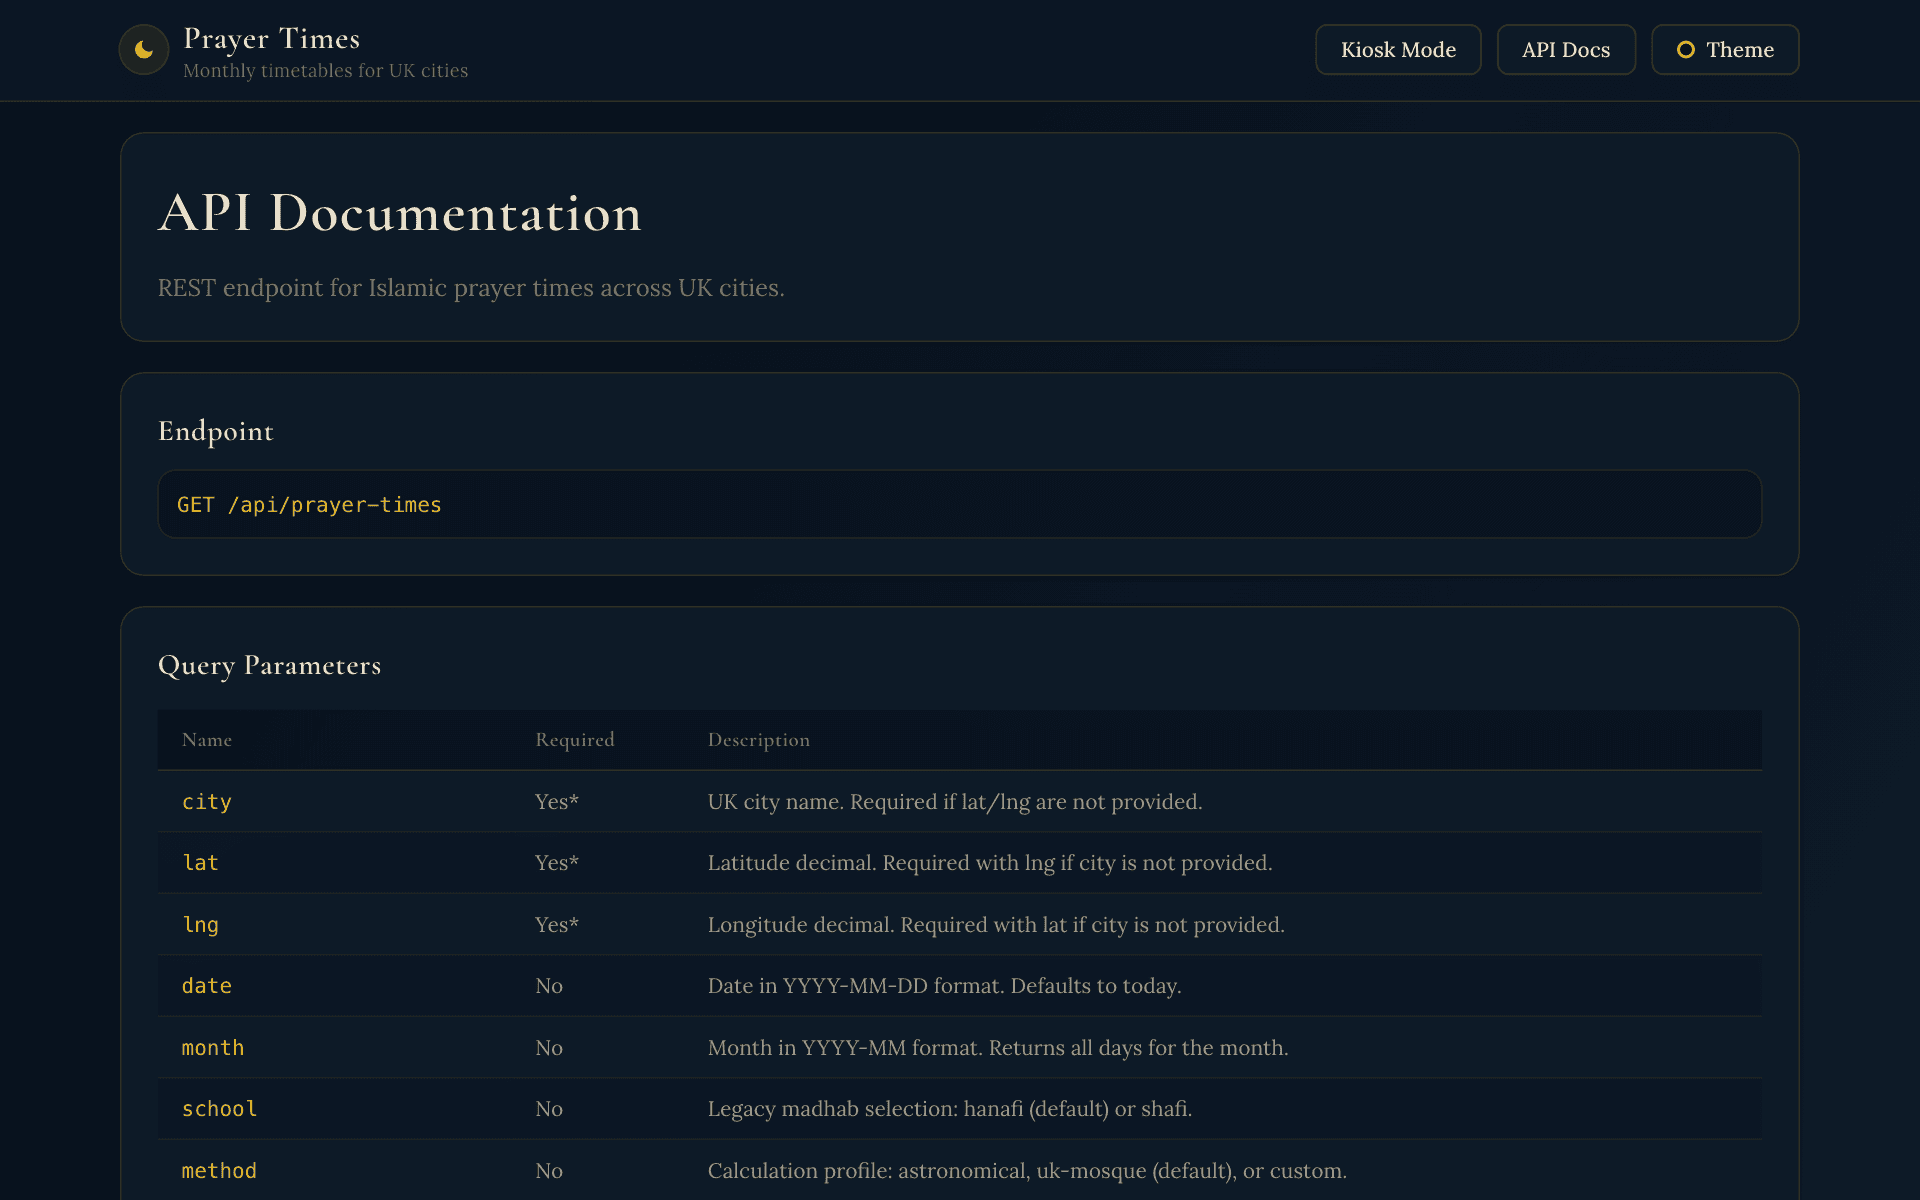Open Kiosk Mode
Viewport: 1920px width, 1200px height.
click(x=1398, y=50)
